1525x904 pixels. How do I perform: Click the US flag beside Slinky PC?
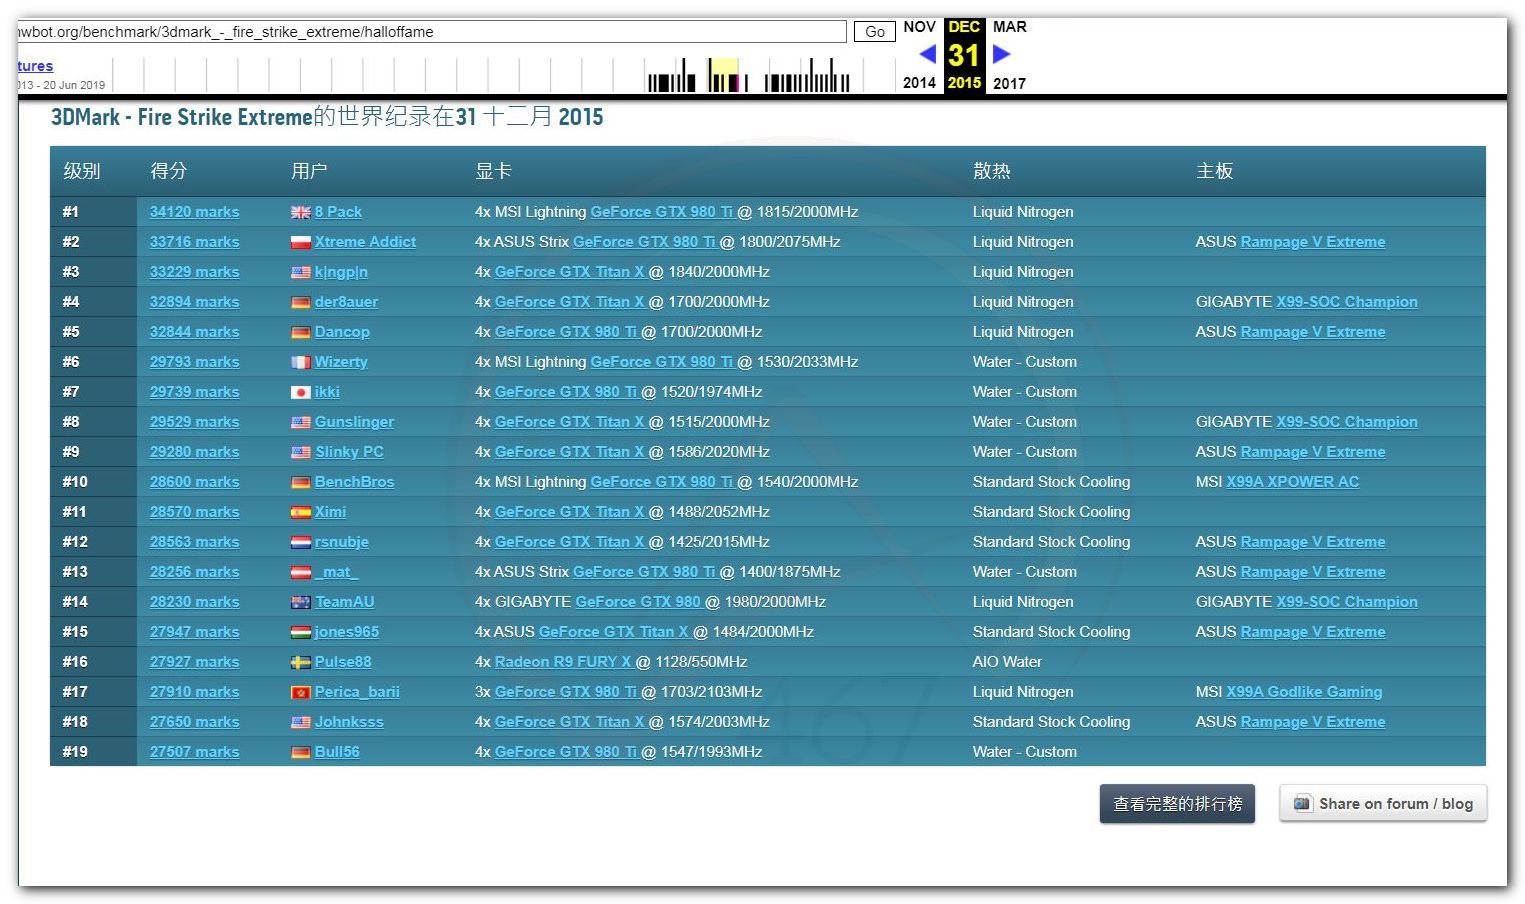[300, 452]
